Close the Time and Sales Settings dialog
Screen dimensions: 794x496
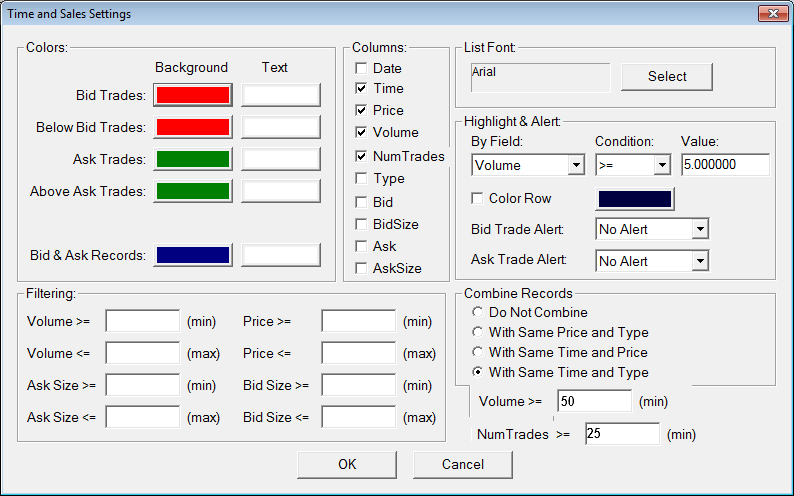(773, 14)
